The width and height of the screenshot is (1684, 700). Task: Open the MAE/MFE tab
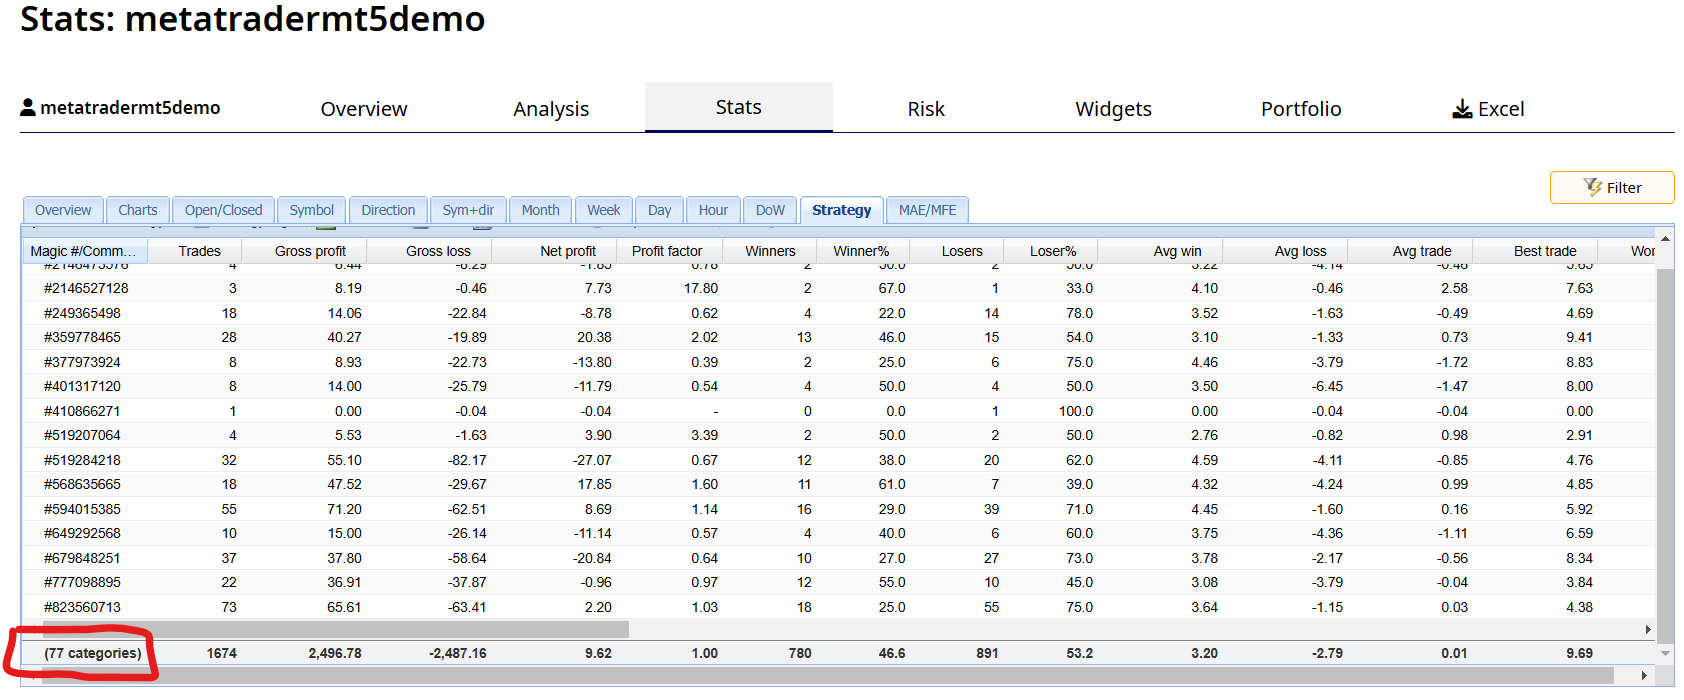[x=928, y=210]
